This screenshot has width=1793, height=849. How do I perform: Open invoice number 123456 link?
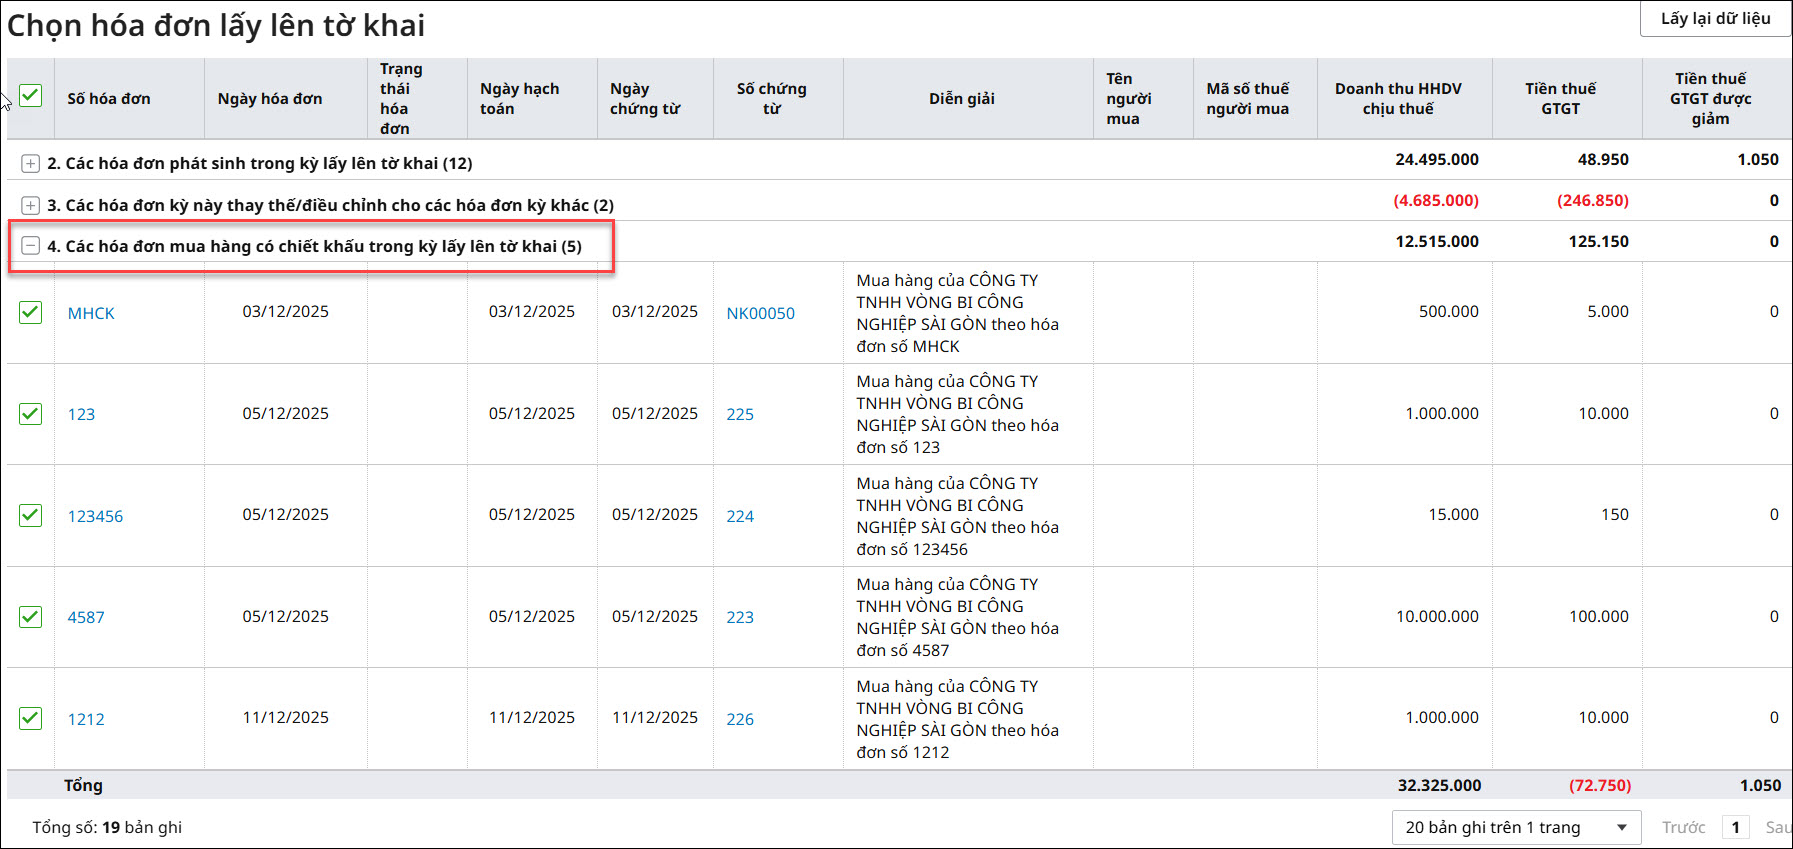pyautogui.click(x=95, y=516)
